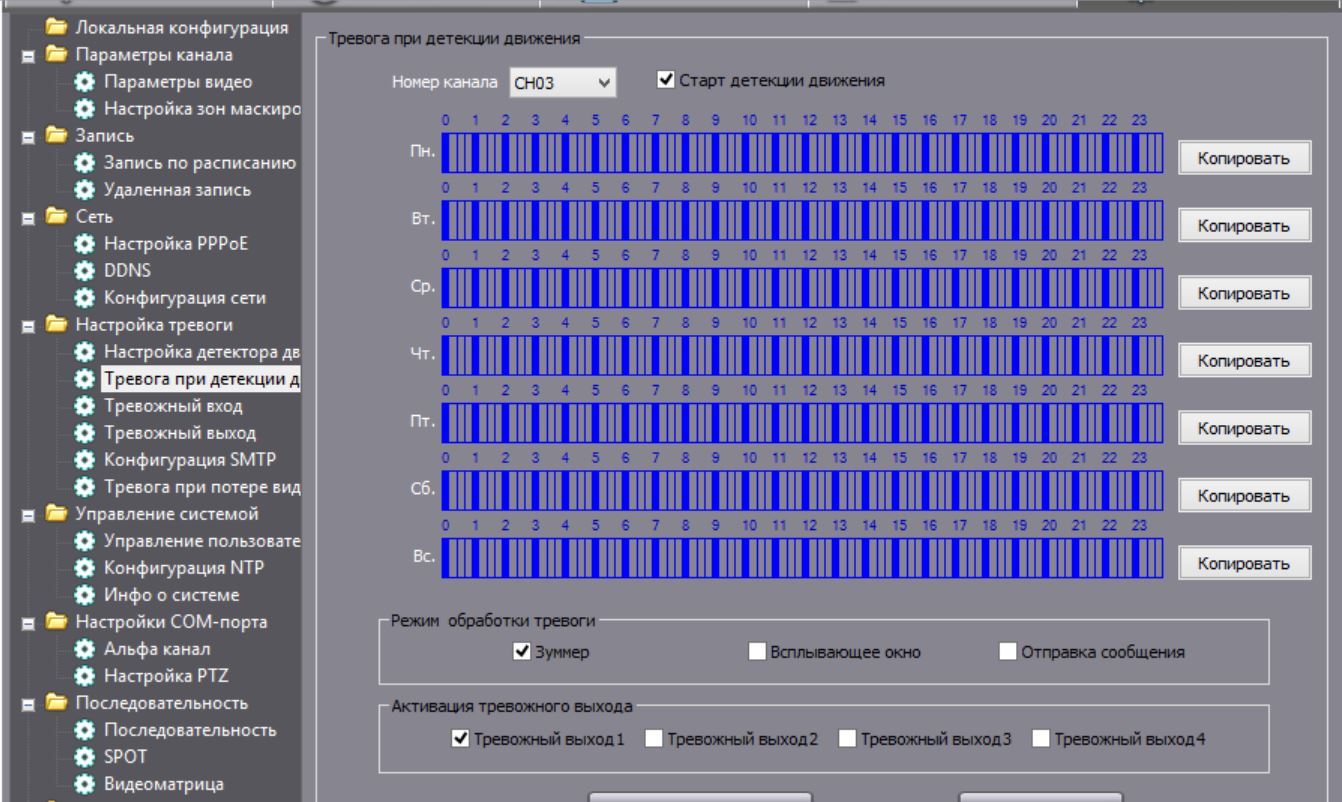Copy the Вт. schedule with Копировать
The image size is (1342, 802).
pos(1244,226)
